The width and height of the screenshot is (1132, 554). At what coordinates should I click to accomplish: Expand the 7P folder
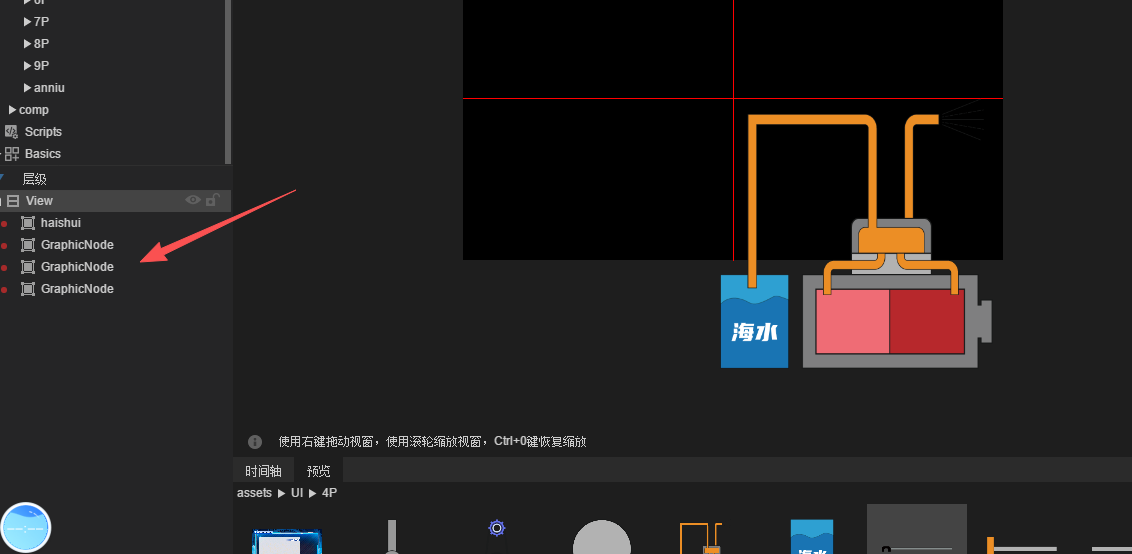click(x=27, y=22)
